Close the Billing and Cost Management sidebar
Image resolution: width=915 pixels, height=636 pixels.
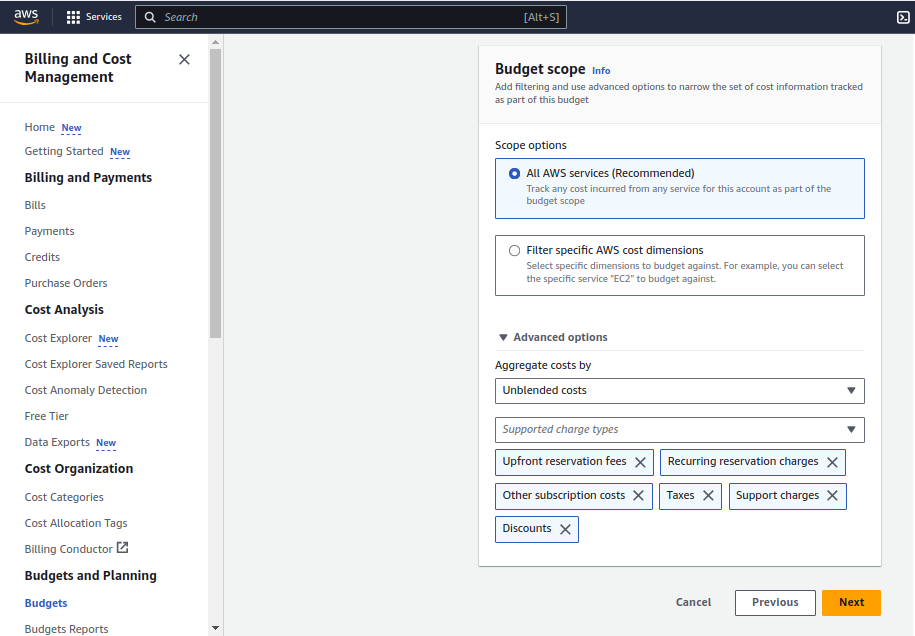point(184,60)
